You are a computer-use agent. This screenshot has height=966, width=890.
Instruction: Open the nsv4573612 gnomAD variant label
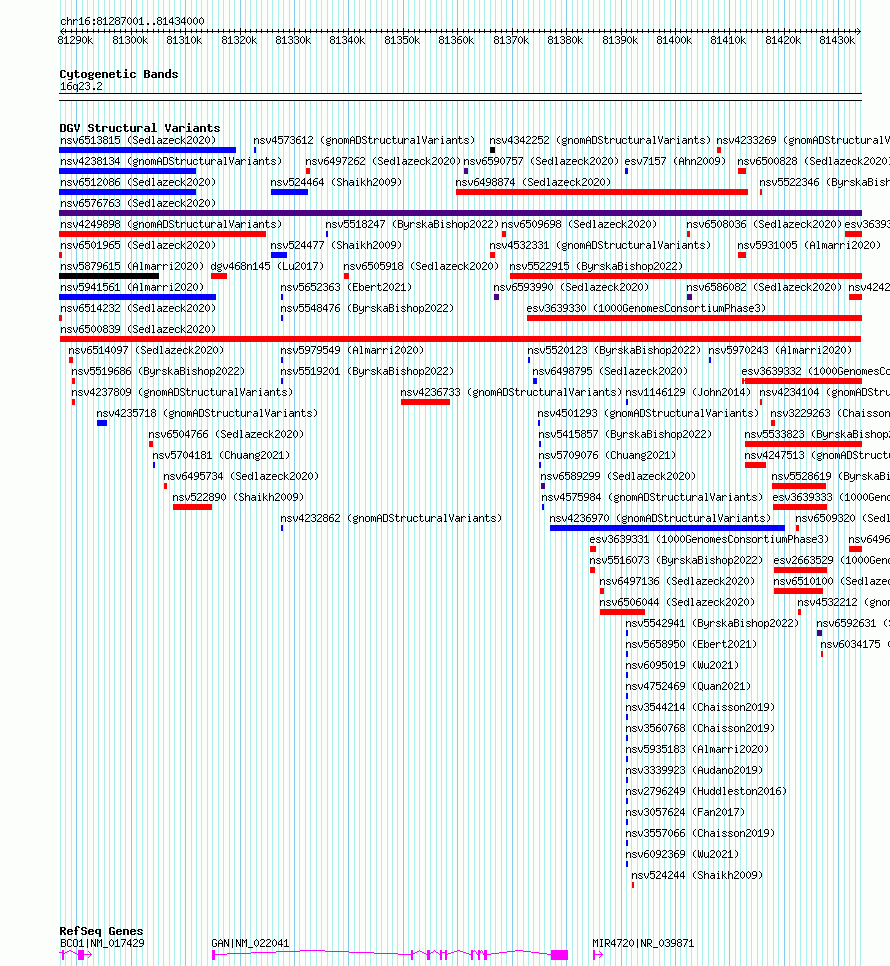[364, 140]
